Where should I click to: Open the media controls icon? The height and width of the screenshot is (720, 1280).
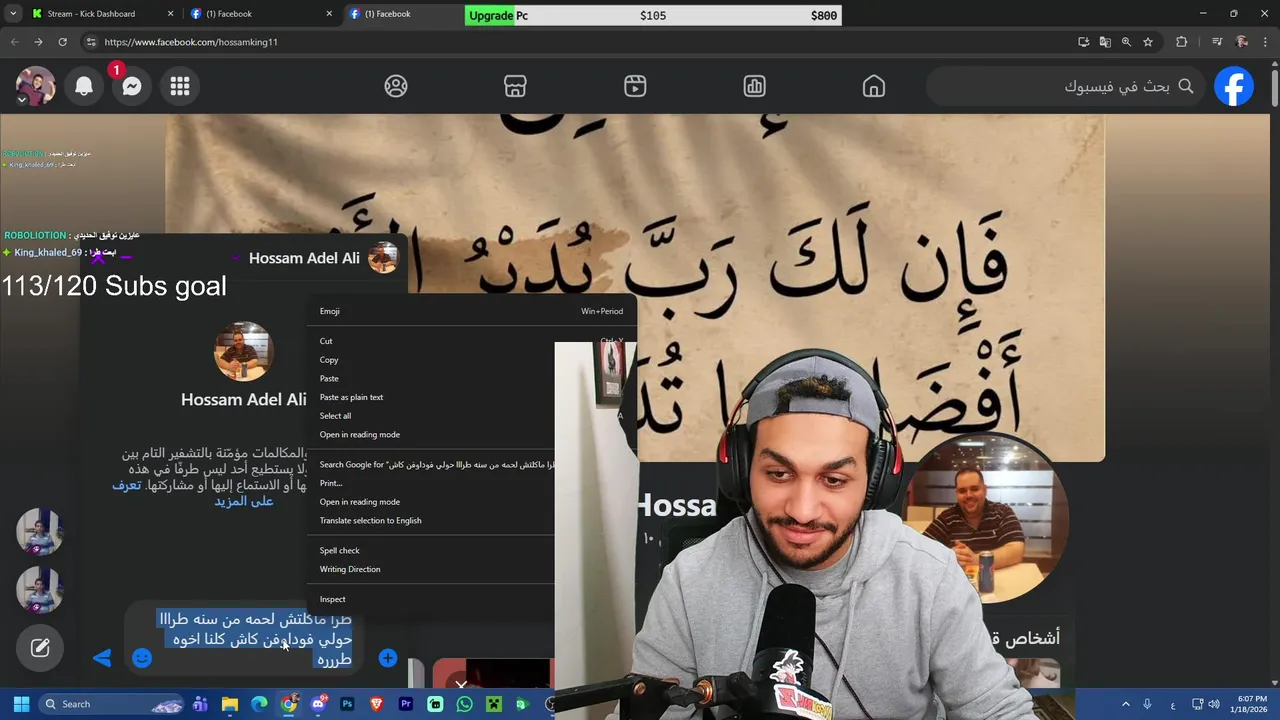coord(1217,42)
